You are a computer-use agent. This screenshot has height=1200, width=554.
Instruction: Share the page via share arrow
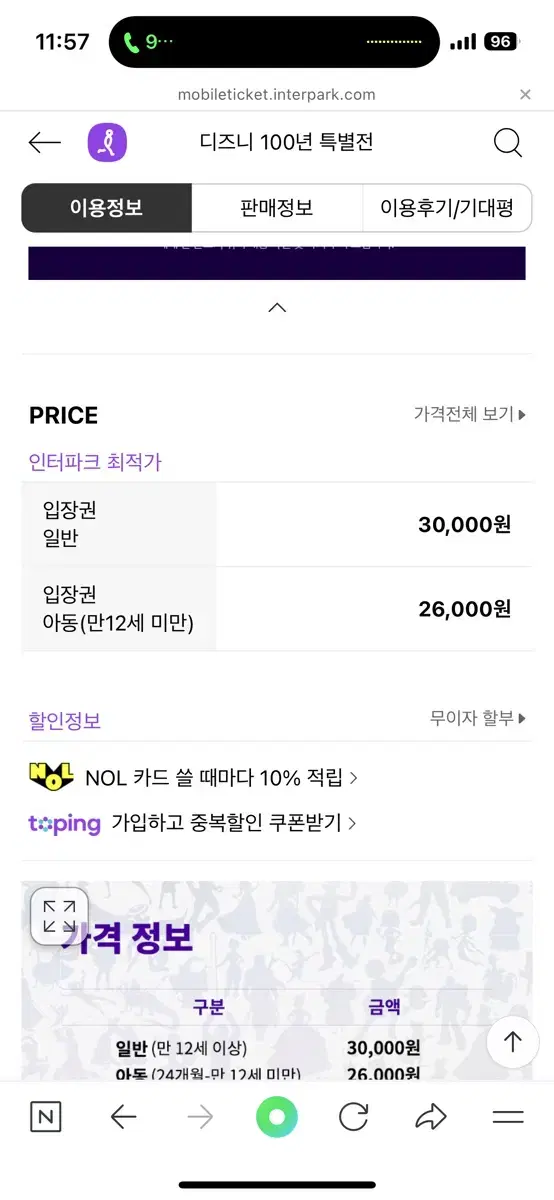click(431, 1117)
